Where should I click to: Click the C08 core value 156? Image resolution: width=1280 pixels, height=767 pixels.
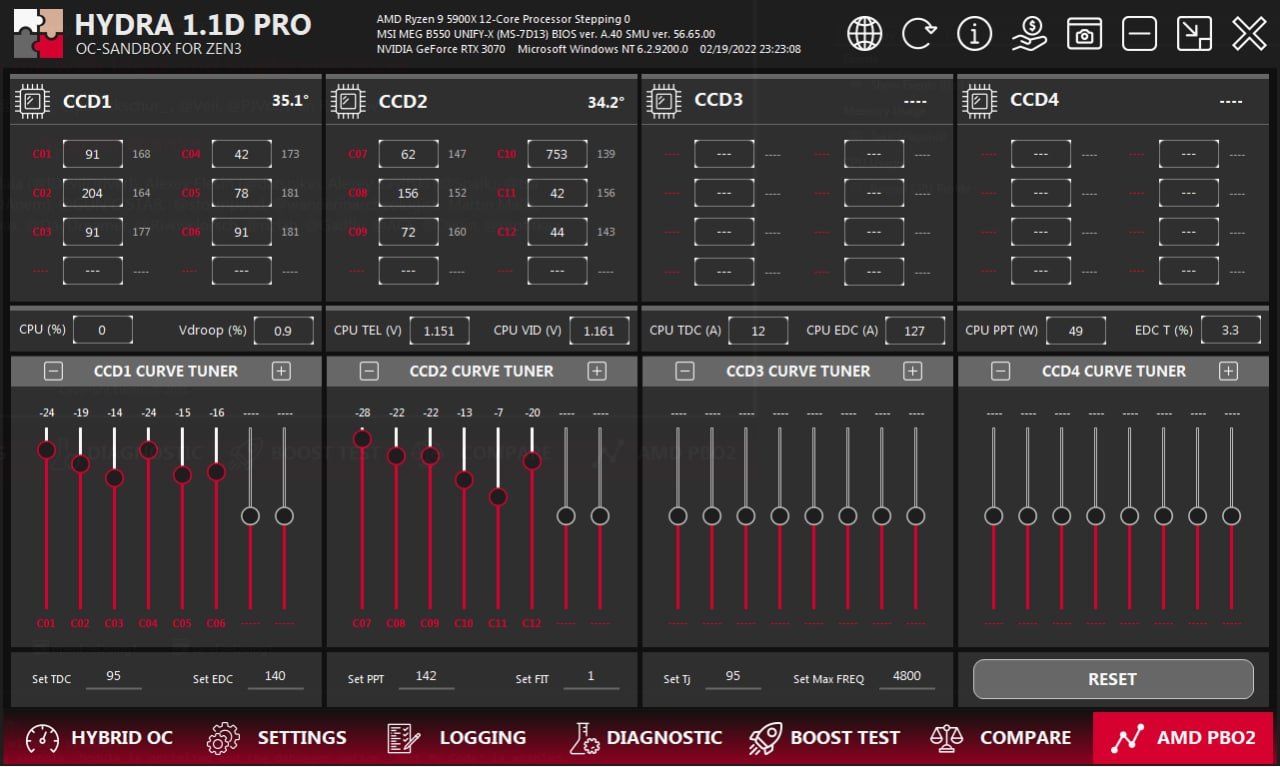[408, 194]
